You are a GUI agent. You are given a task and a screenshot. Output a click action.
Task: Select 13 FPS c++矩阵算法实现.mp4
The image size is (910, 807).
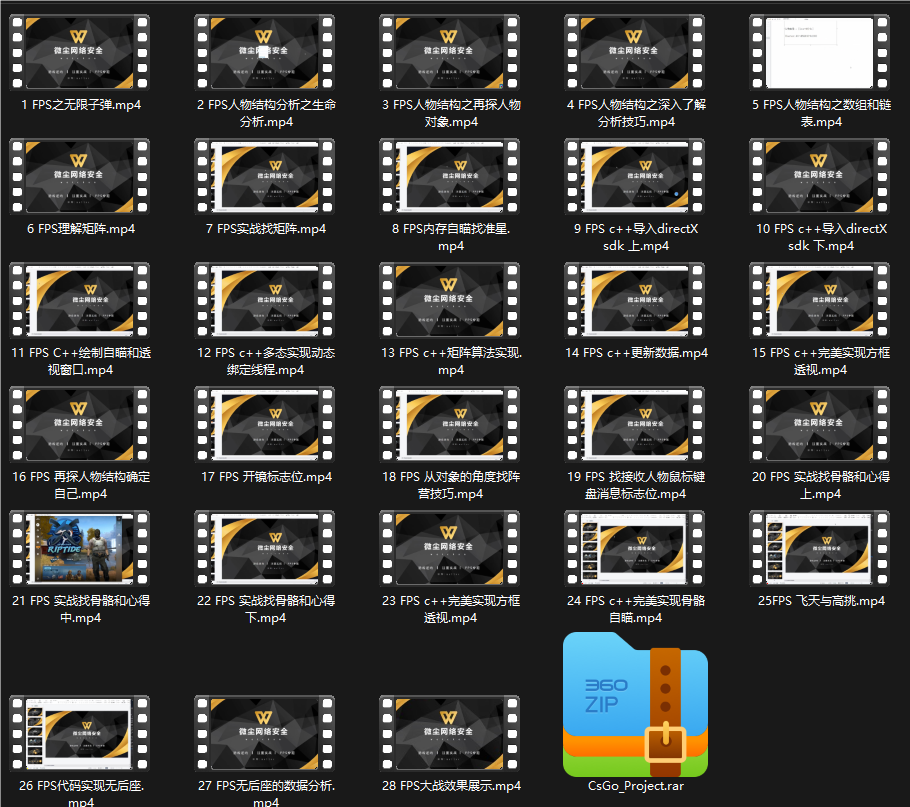tap(449, 301)
